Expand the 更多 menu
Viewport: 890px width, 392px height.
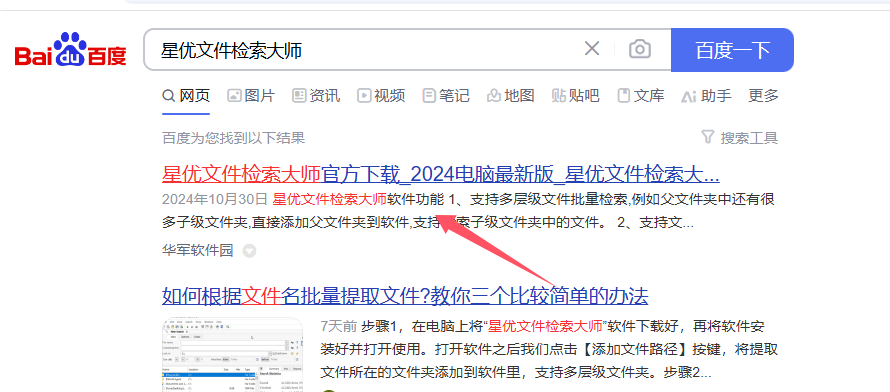(x=763, y=96)
